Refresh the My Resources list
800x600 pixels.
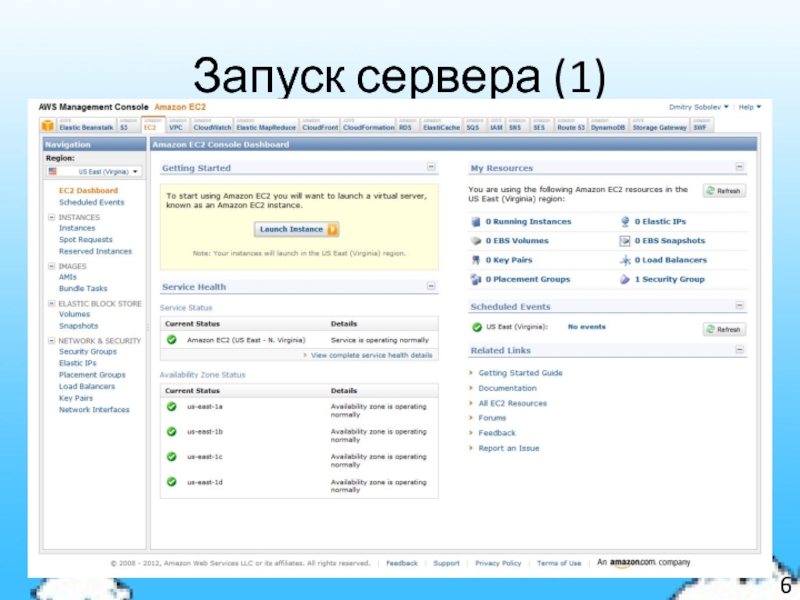(724, 191)
